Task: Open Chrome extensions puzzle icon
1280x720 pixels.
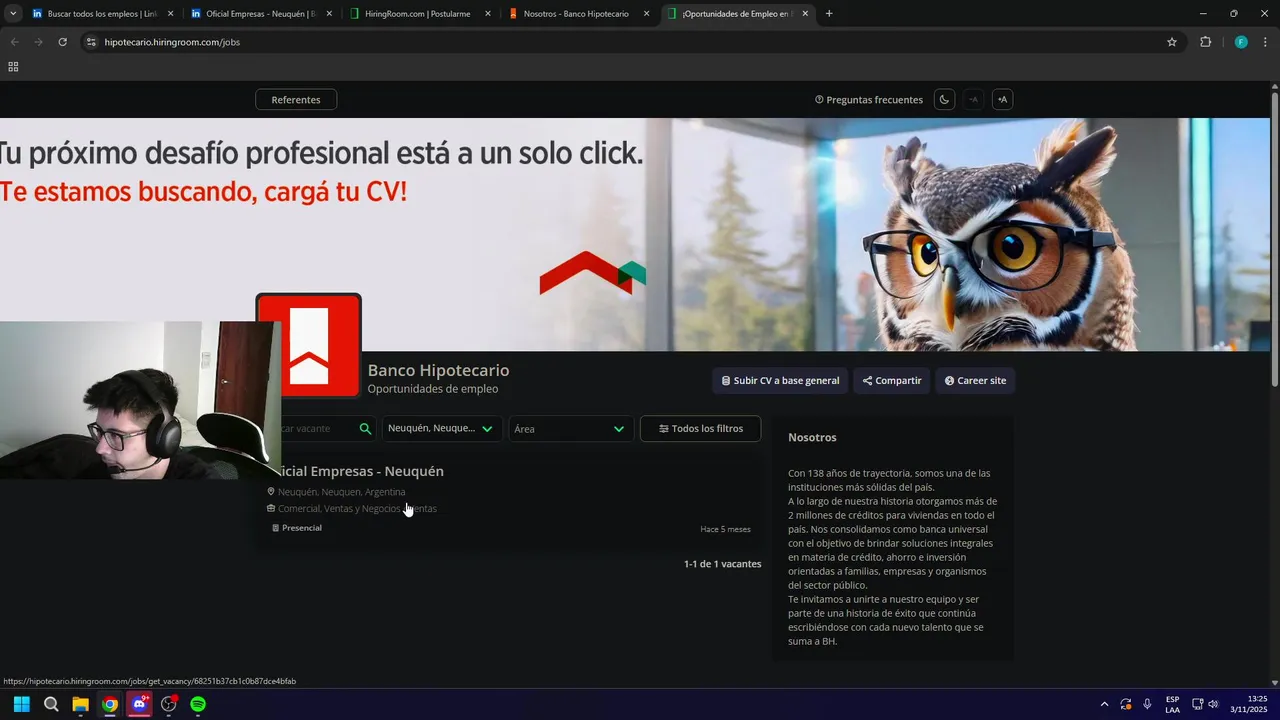Action: (1205, 42)
